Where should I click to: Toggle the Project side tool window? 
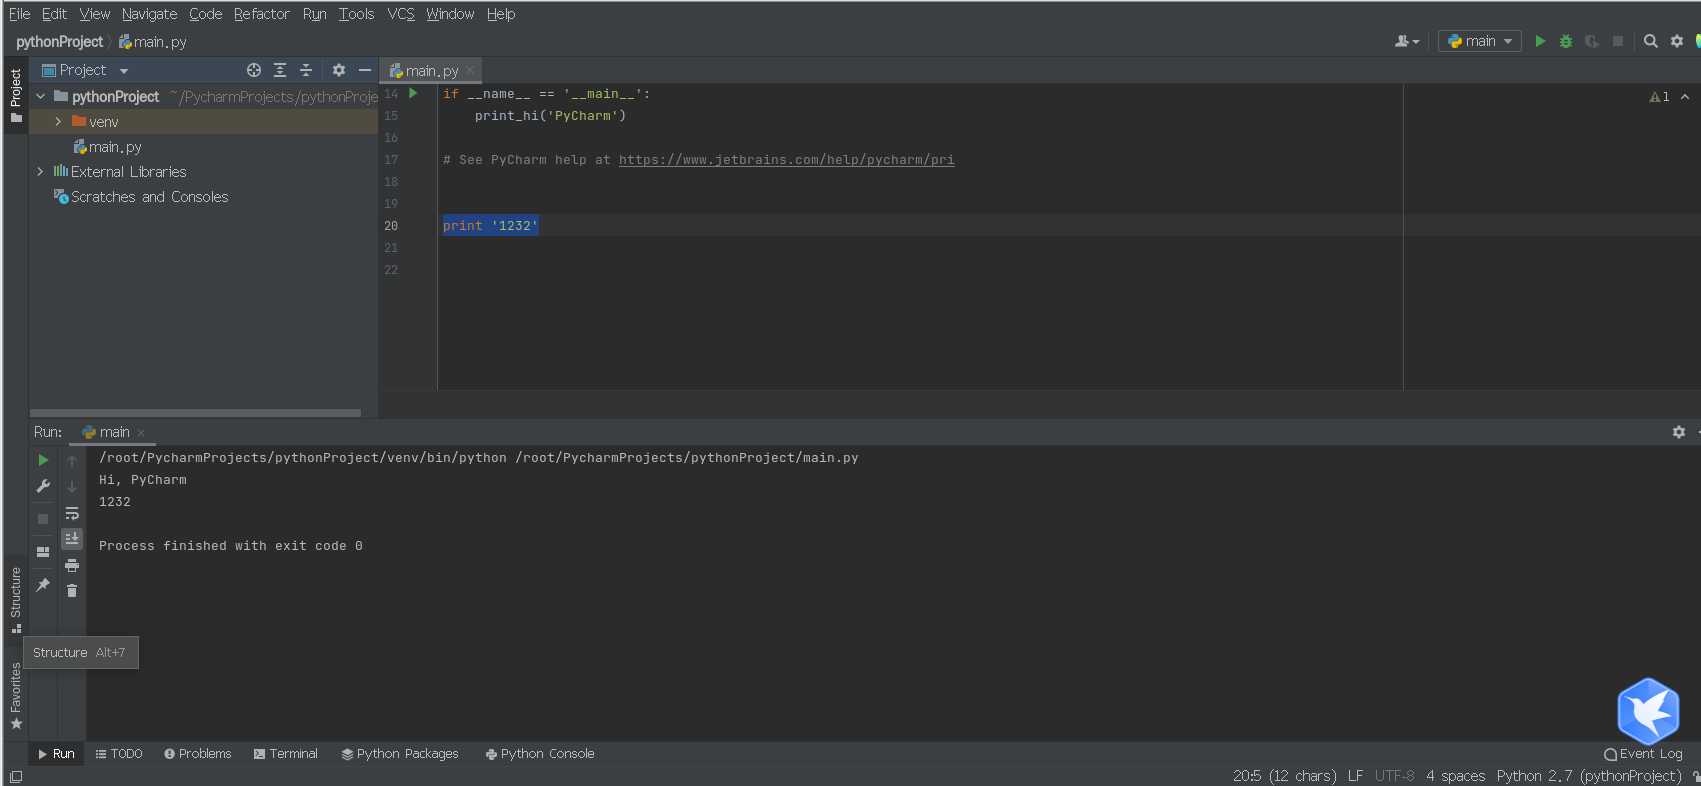point(15,96)
